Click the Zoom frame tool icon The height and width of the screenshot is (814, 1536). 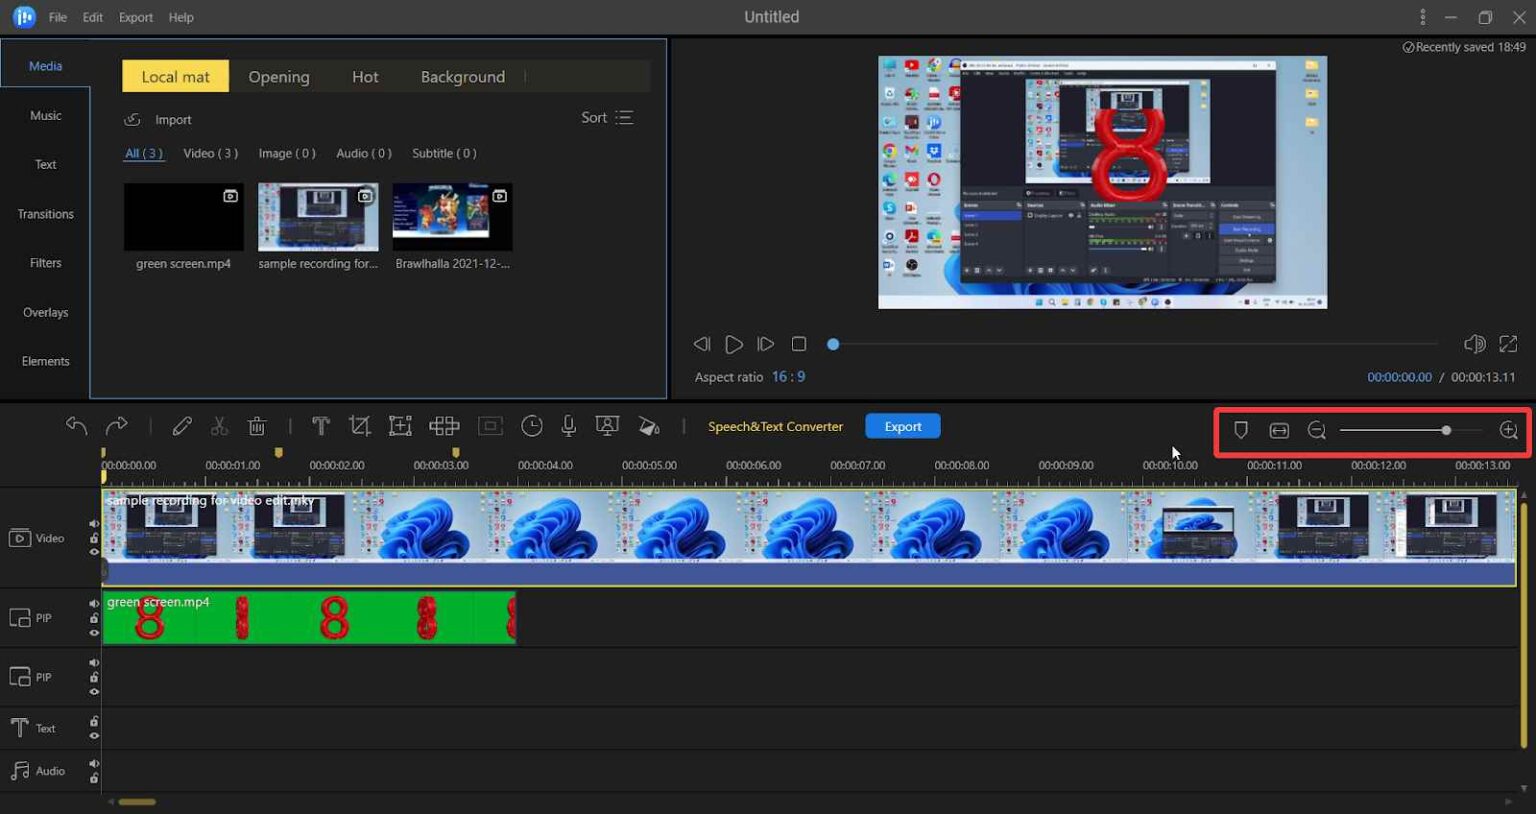[x=400, y=426]
